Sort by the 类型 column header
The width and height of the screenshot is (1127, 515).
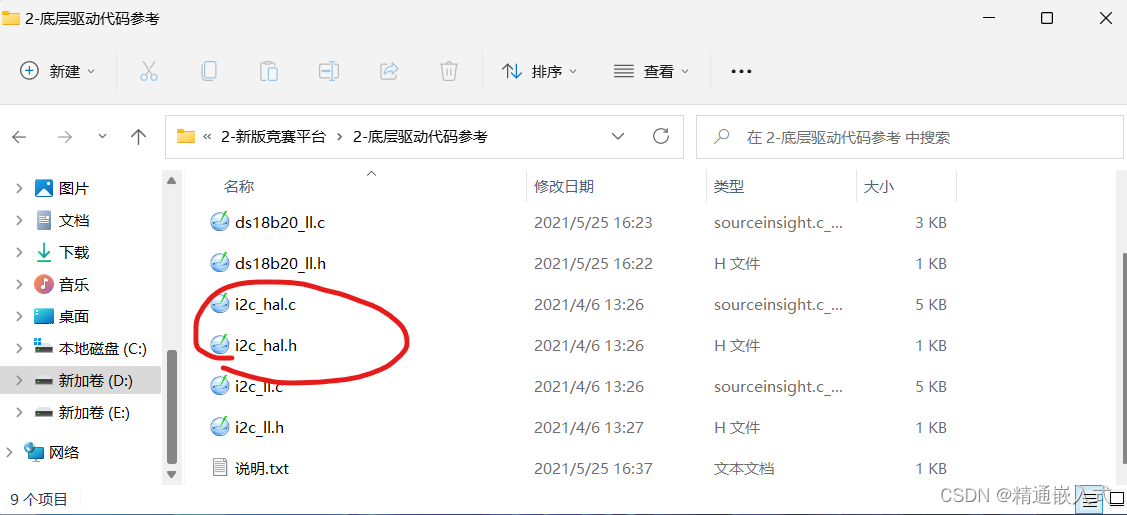(x=729, y=187)
